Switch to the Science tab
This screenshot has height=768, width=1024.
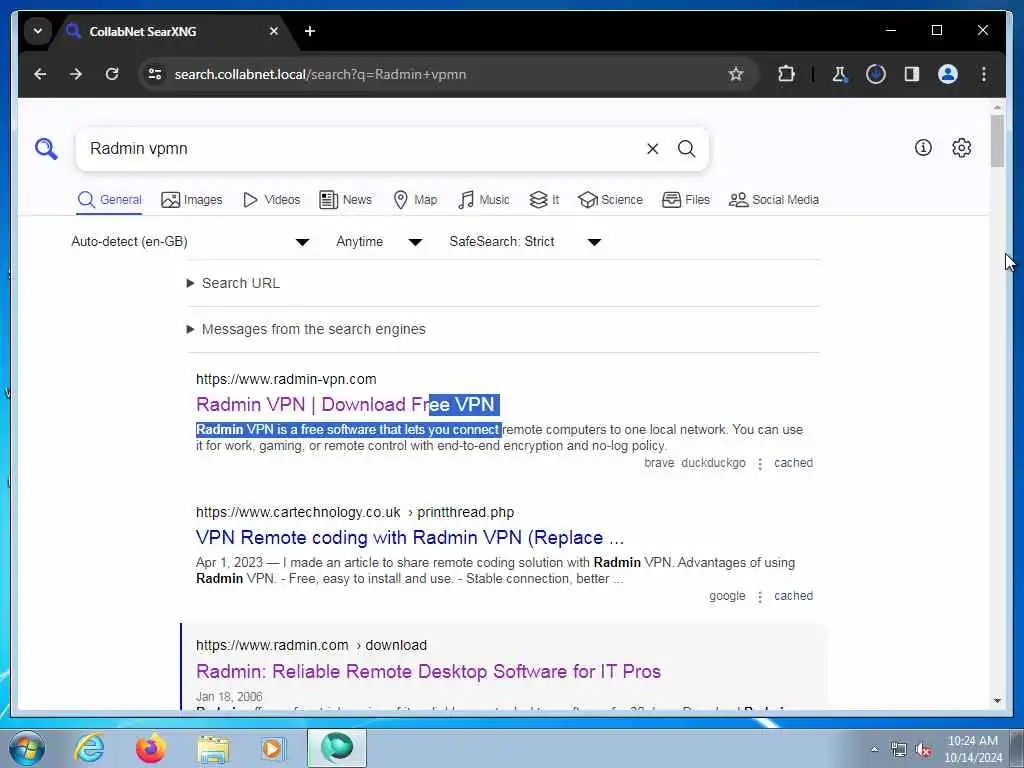pyautogui.click(x=610, y=200)
